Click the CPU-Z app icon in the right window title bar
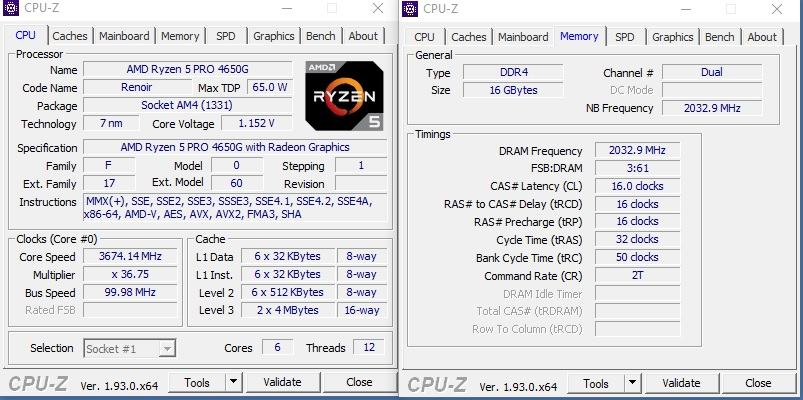 [x=410, y=9]
